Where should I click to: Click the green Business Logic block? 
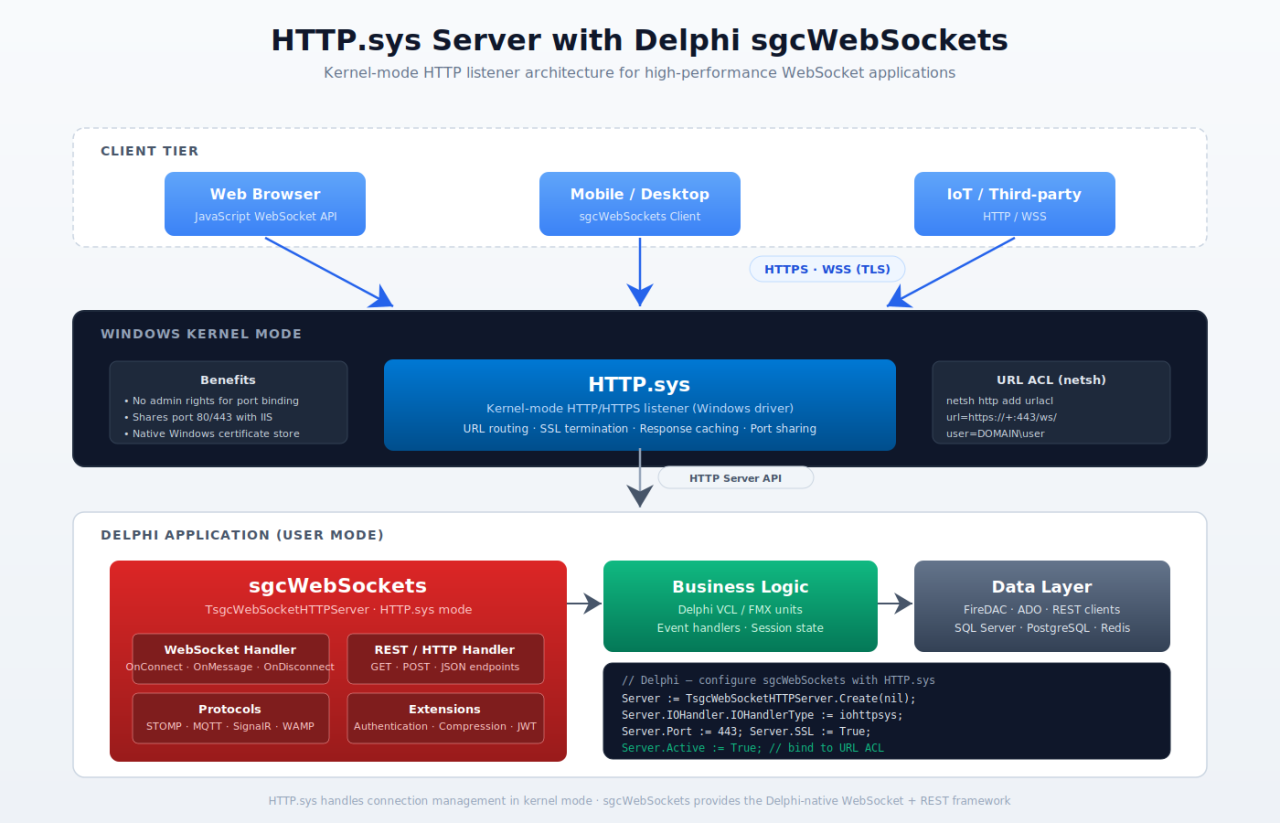[740, 606]
